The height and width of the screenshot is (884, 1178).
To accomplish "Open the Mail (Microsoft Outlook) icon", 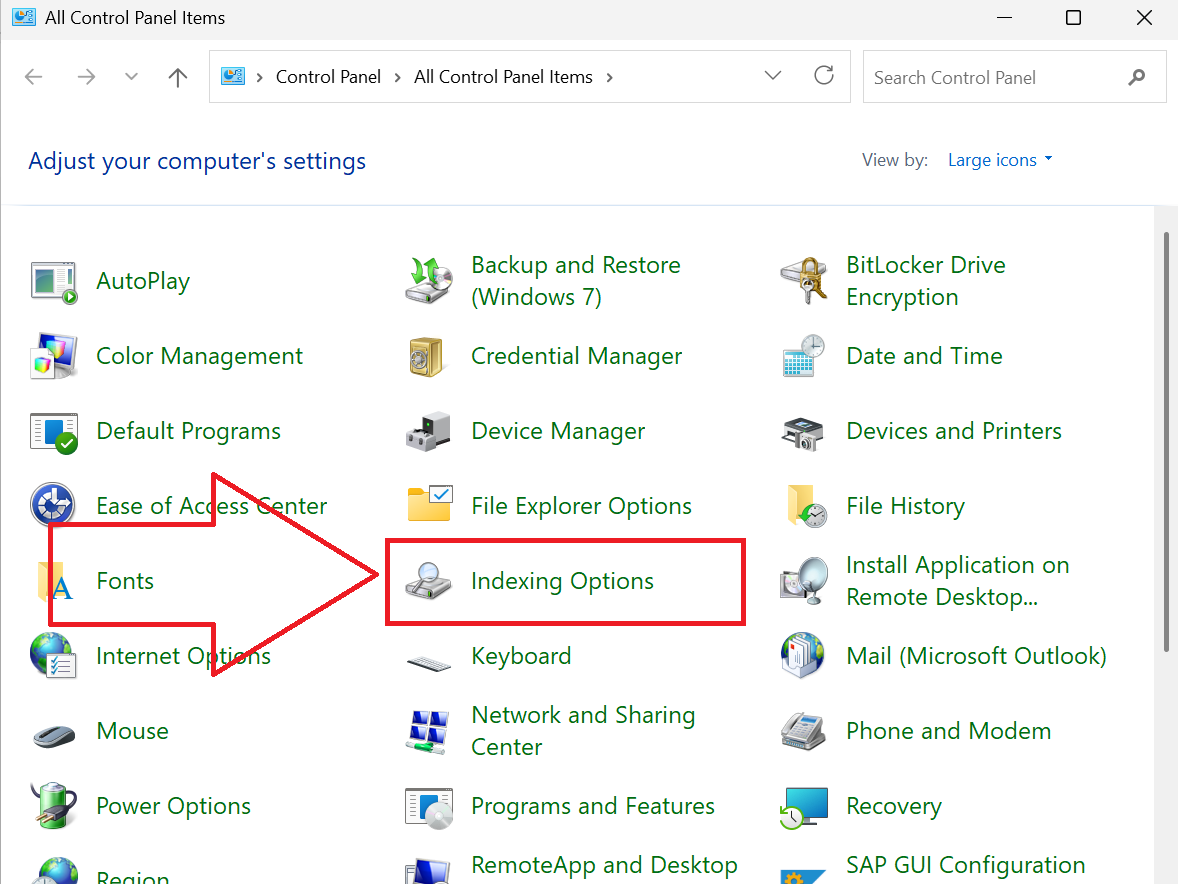I will 802,656.
